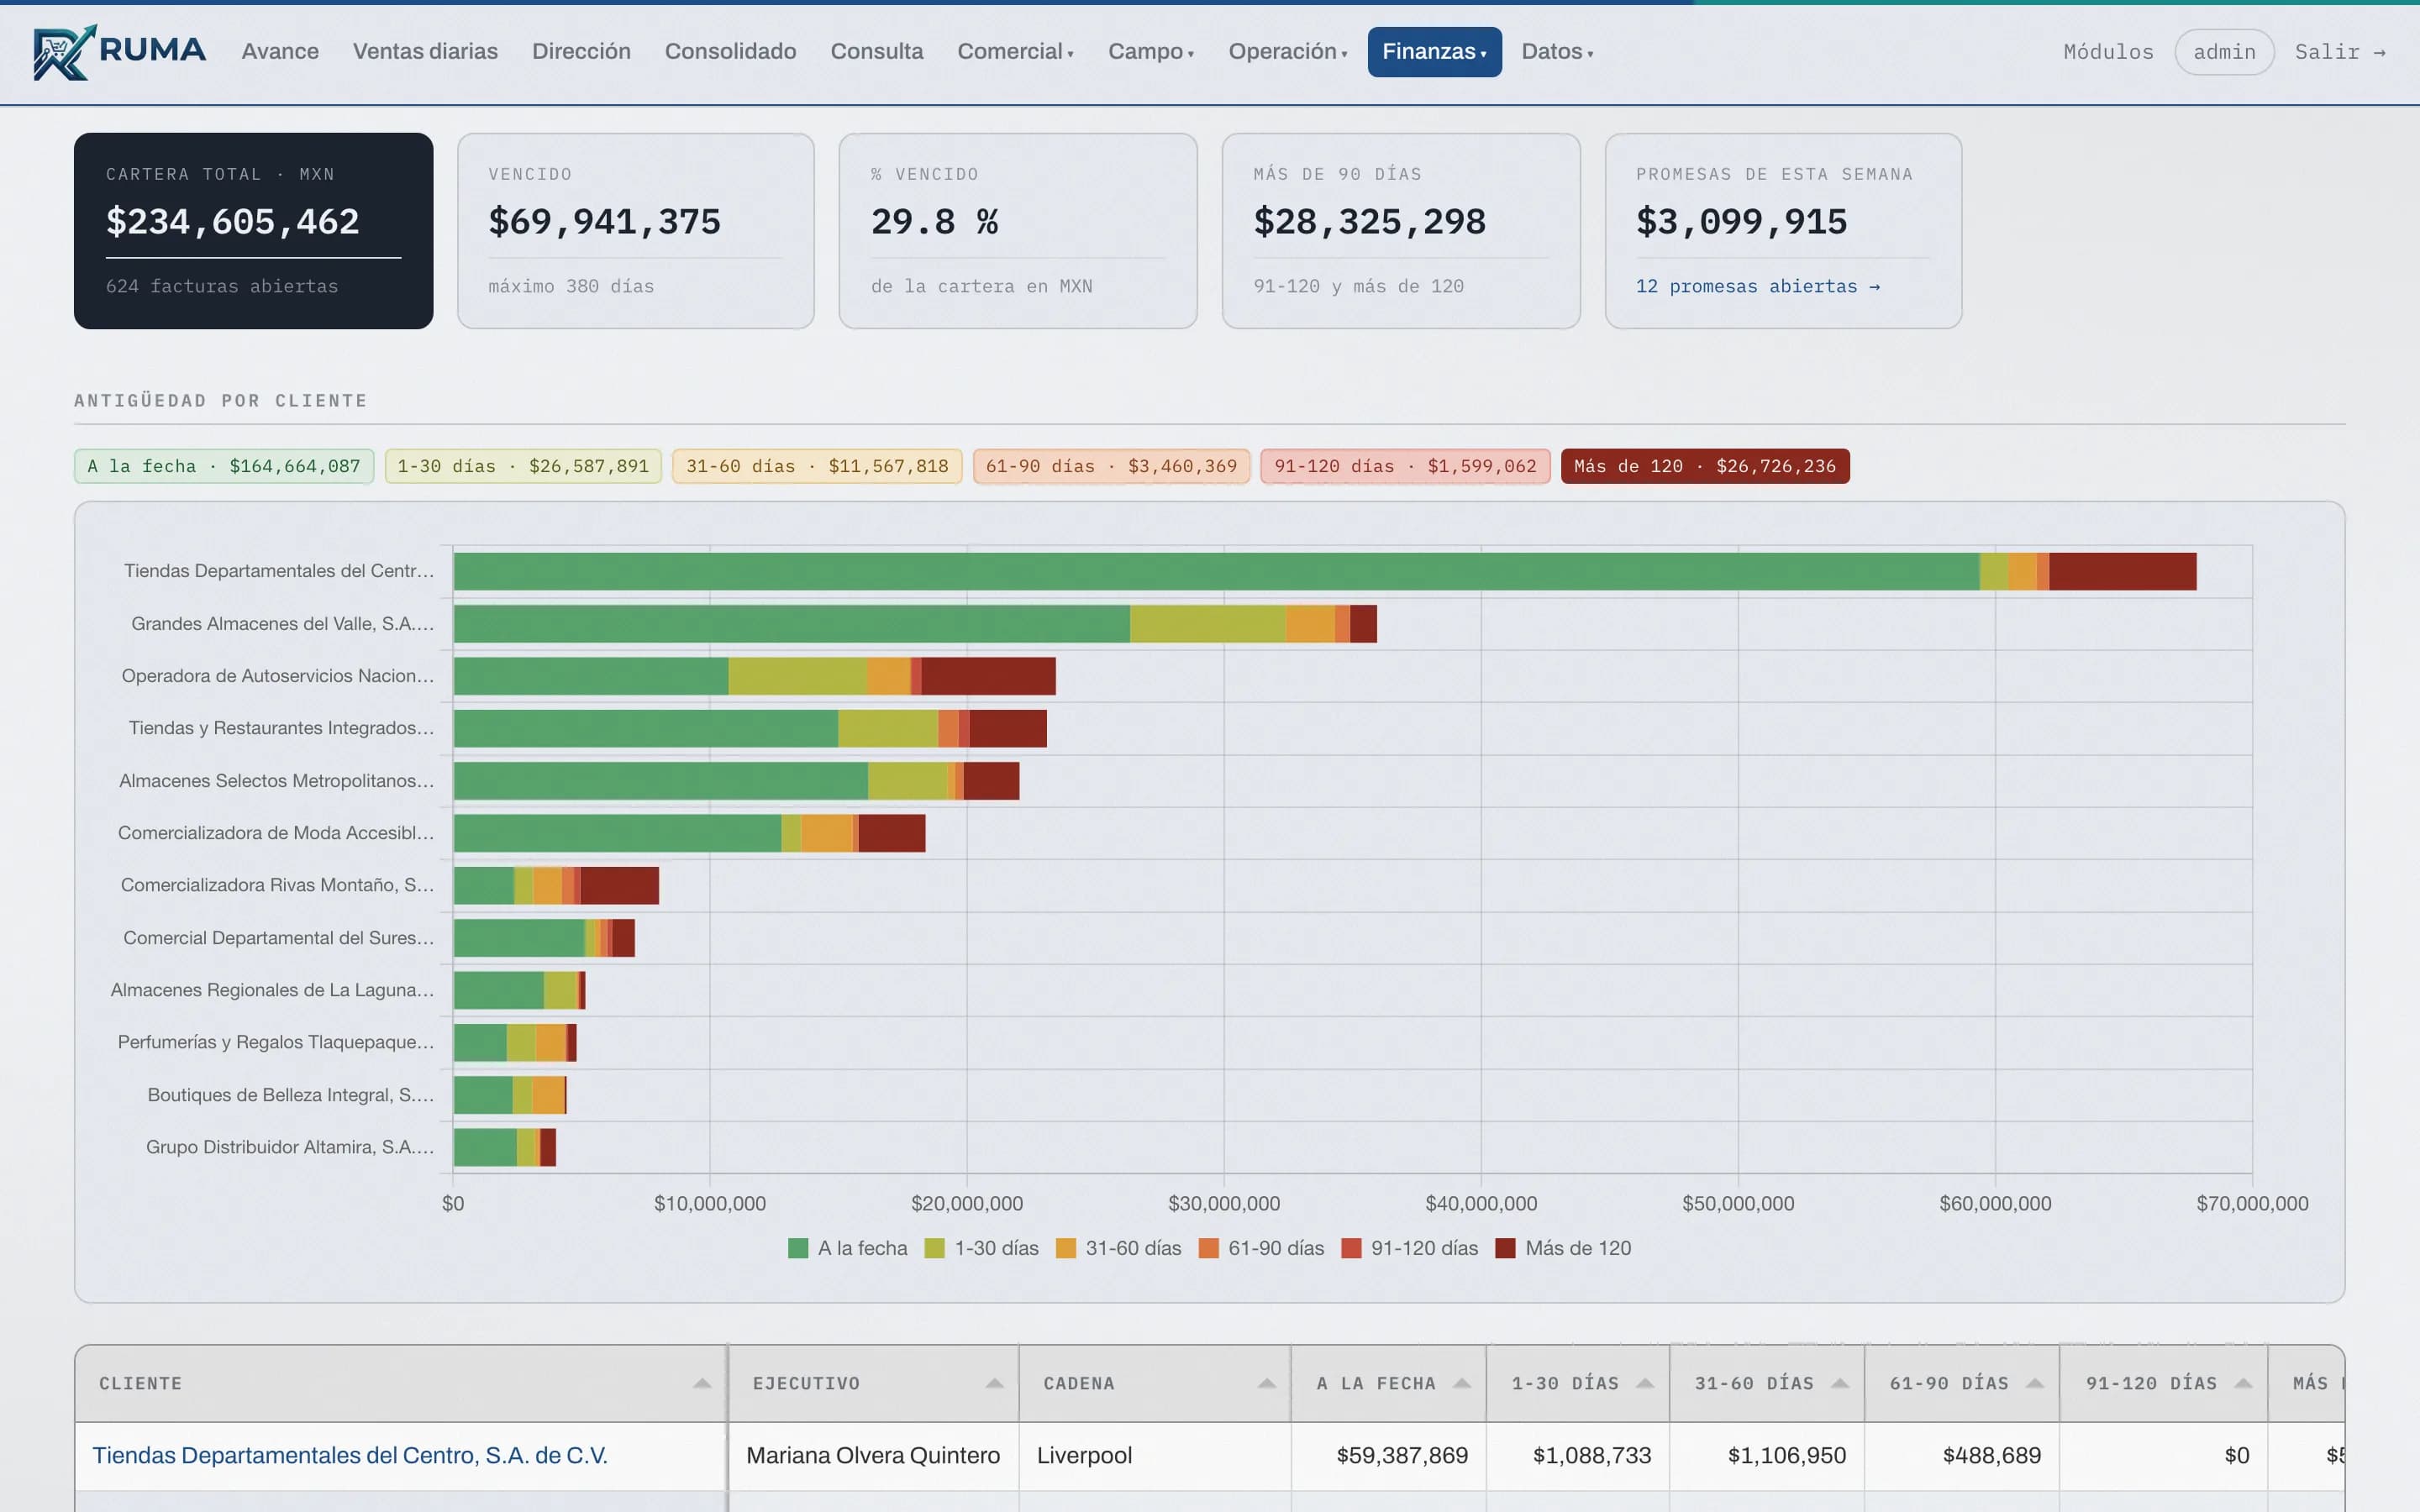Click the 'Mariana Olvera Quintero' table cell

pos(872,1455)
